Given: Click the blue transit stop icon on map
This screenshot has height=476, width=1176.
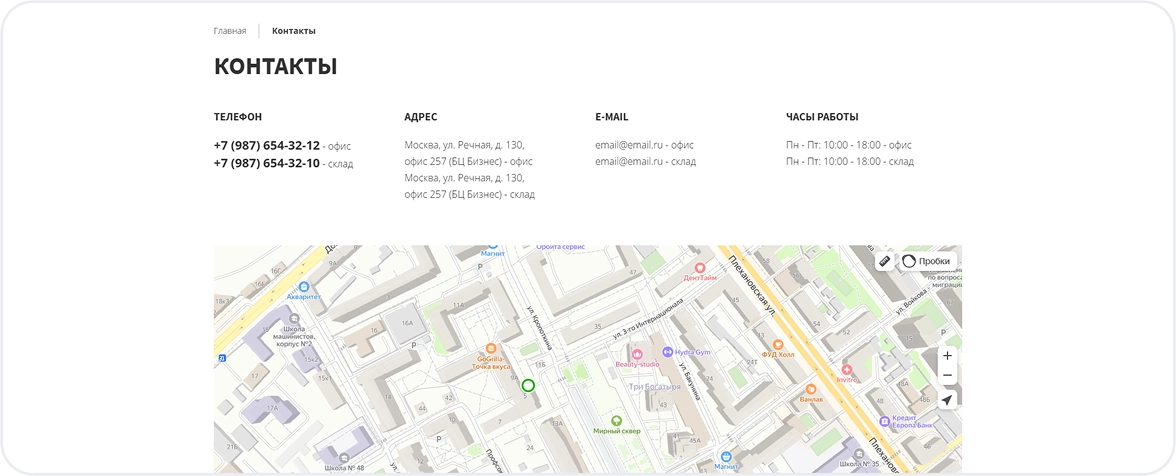Looking at the screenshot, I should (x=222, y=358).
